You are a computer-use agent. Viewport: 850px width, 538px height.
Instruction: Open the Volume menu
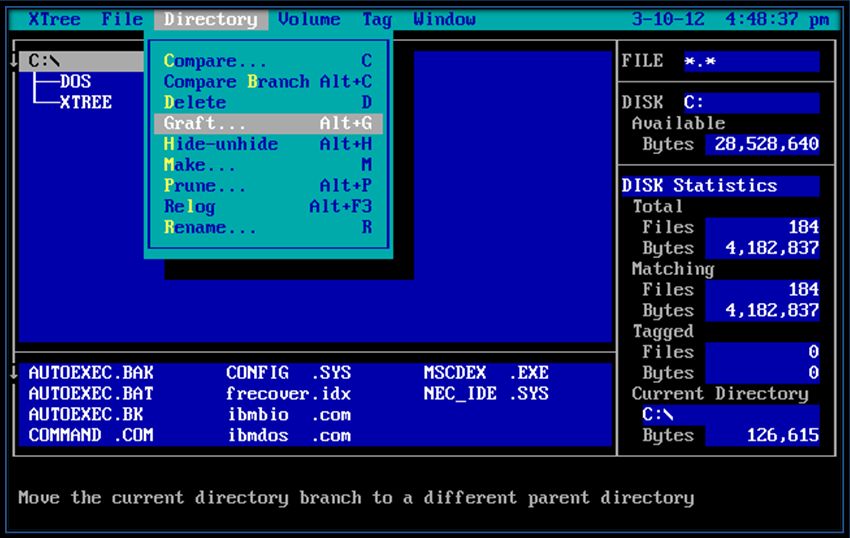point(309,20)
